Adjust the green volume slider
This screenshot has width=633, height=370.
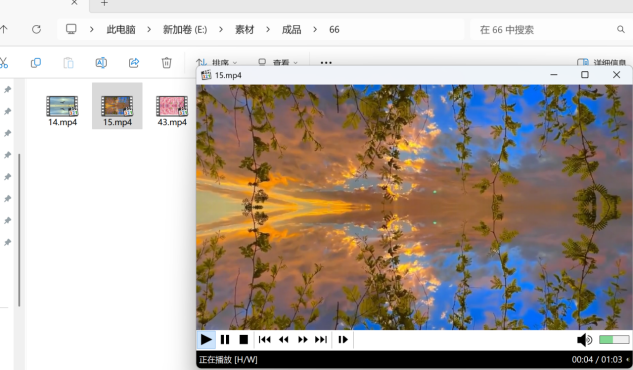[x=614, y=340]
